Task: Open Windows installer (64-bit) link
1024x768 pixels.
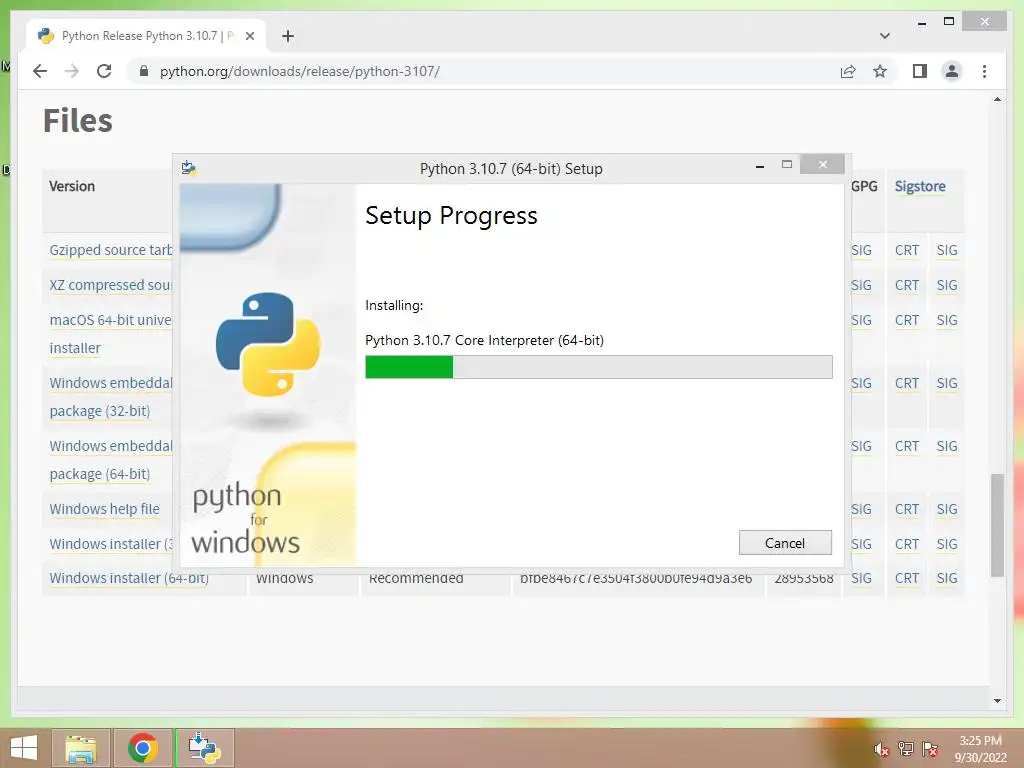Action: pyautogui.click(x=129, y=579)
